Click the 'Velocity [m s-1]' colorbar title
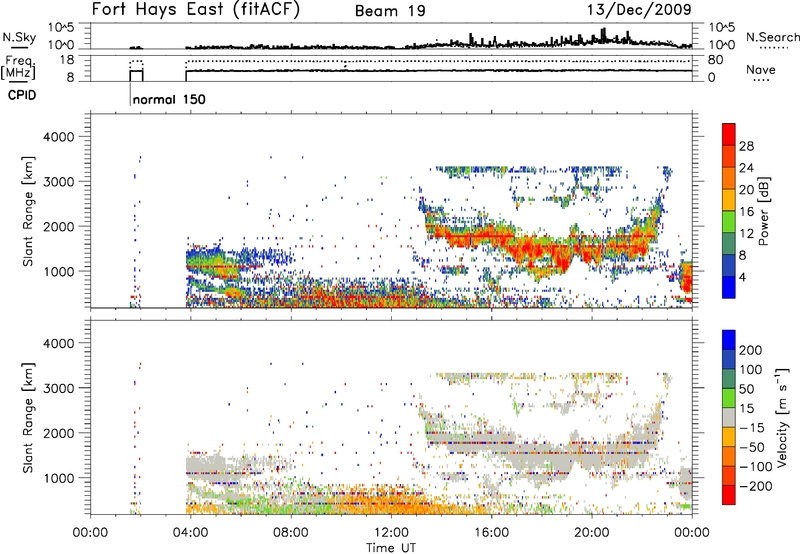This screenshot has height=554, width=800. click(x=783, y=417)
